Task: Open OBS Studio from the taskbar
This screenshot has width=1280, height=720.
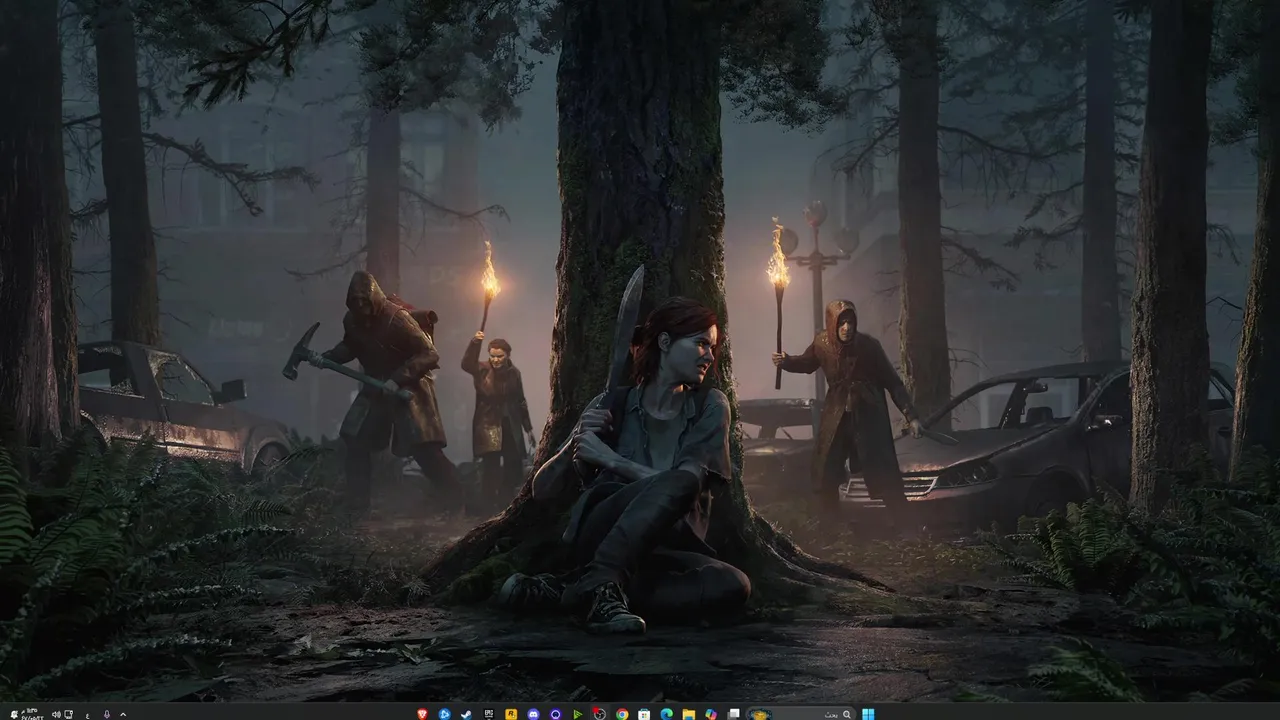Action: pos(599,714)
